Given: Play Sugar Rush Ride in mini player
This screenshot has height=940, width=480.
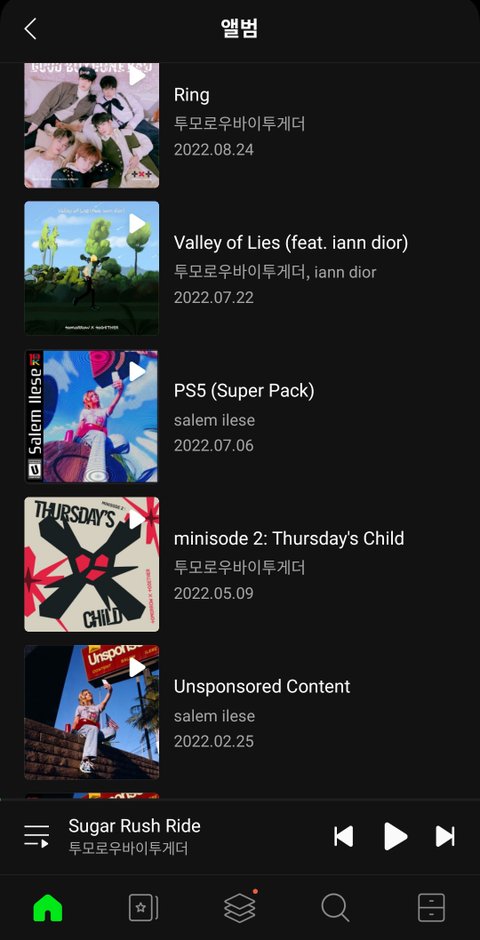Looking at the screenshot, I should (396, 836).
